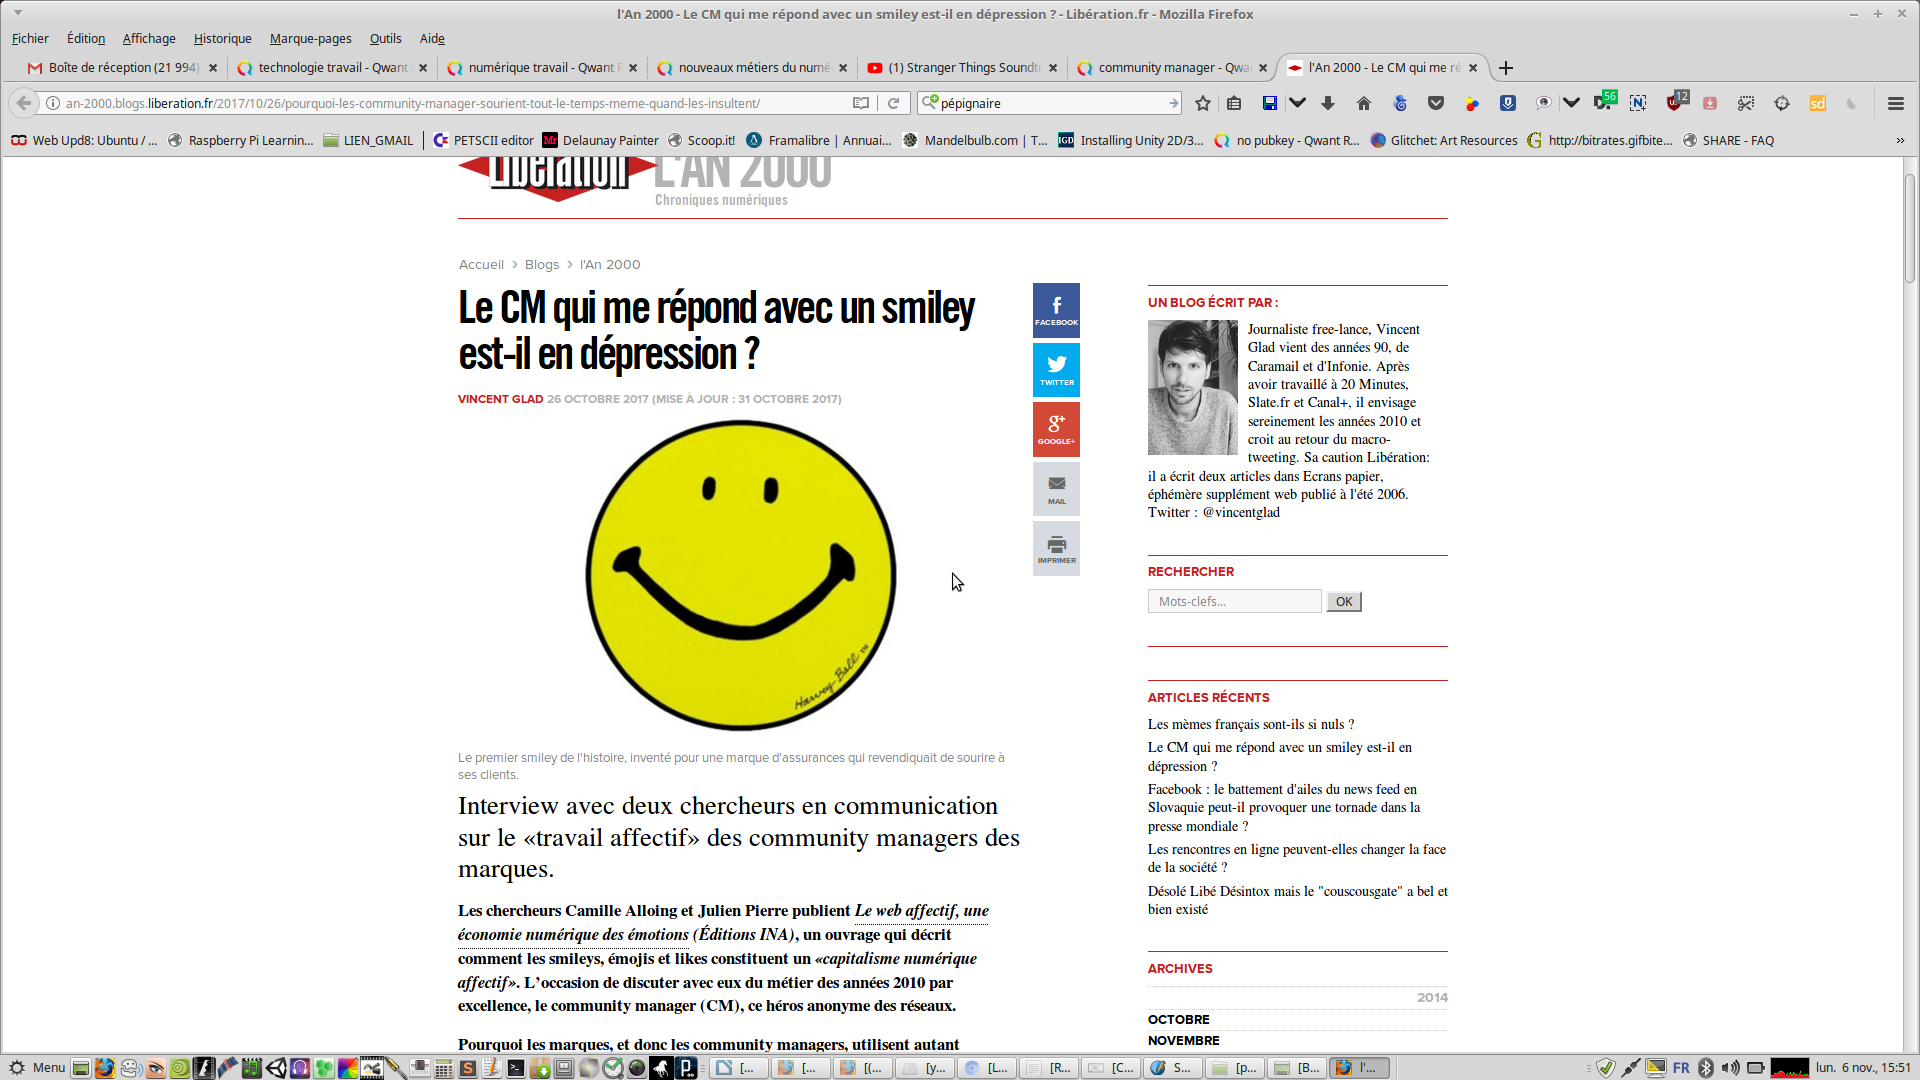The width and height of the screenshot is (1920, 1080).
Task: Print article with Imprimer icon
Action: tap(1056, 548)
